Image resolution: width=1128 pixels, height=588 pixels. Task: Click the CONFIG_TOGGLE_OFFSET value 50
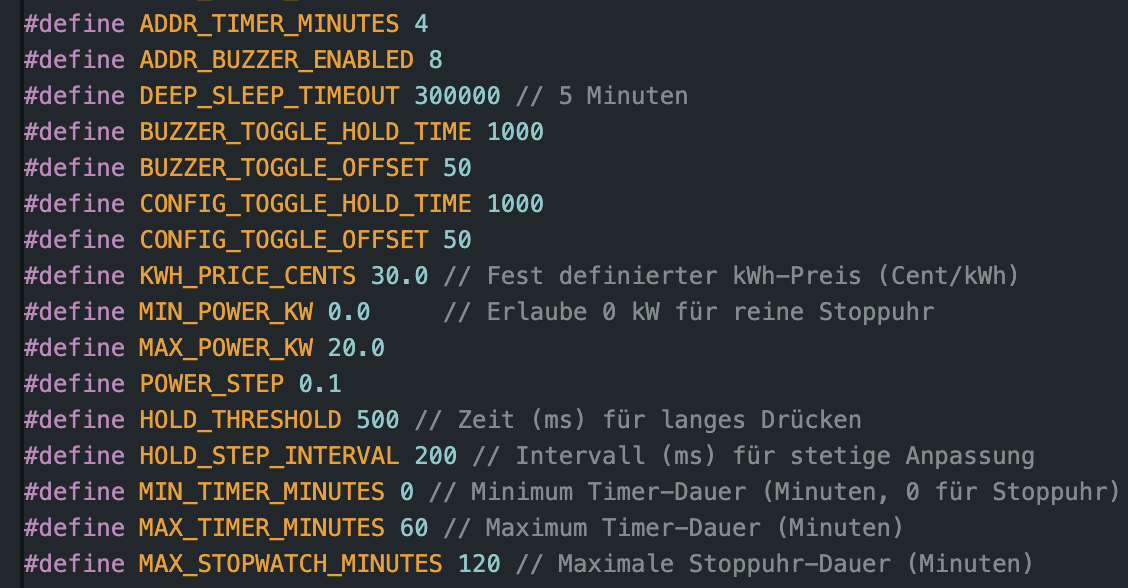[x=457, y=240]
